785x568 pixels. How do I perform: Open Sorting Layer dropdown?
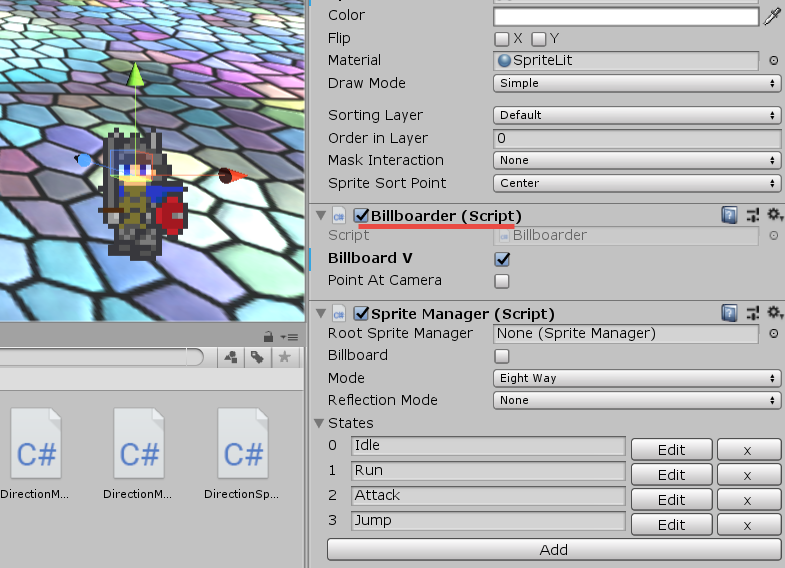637,115
